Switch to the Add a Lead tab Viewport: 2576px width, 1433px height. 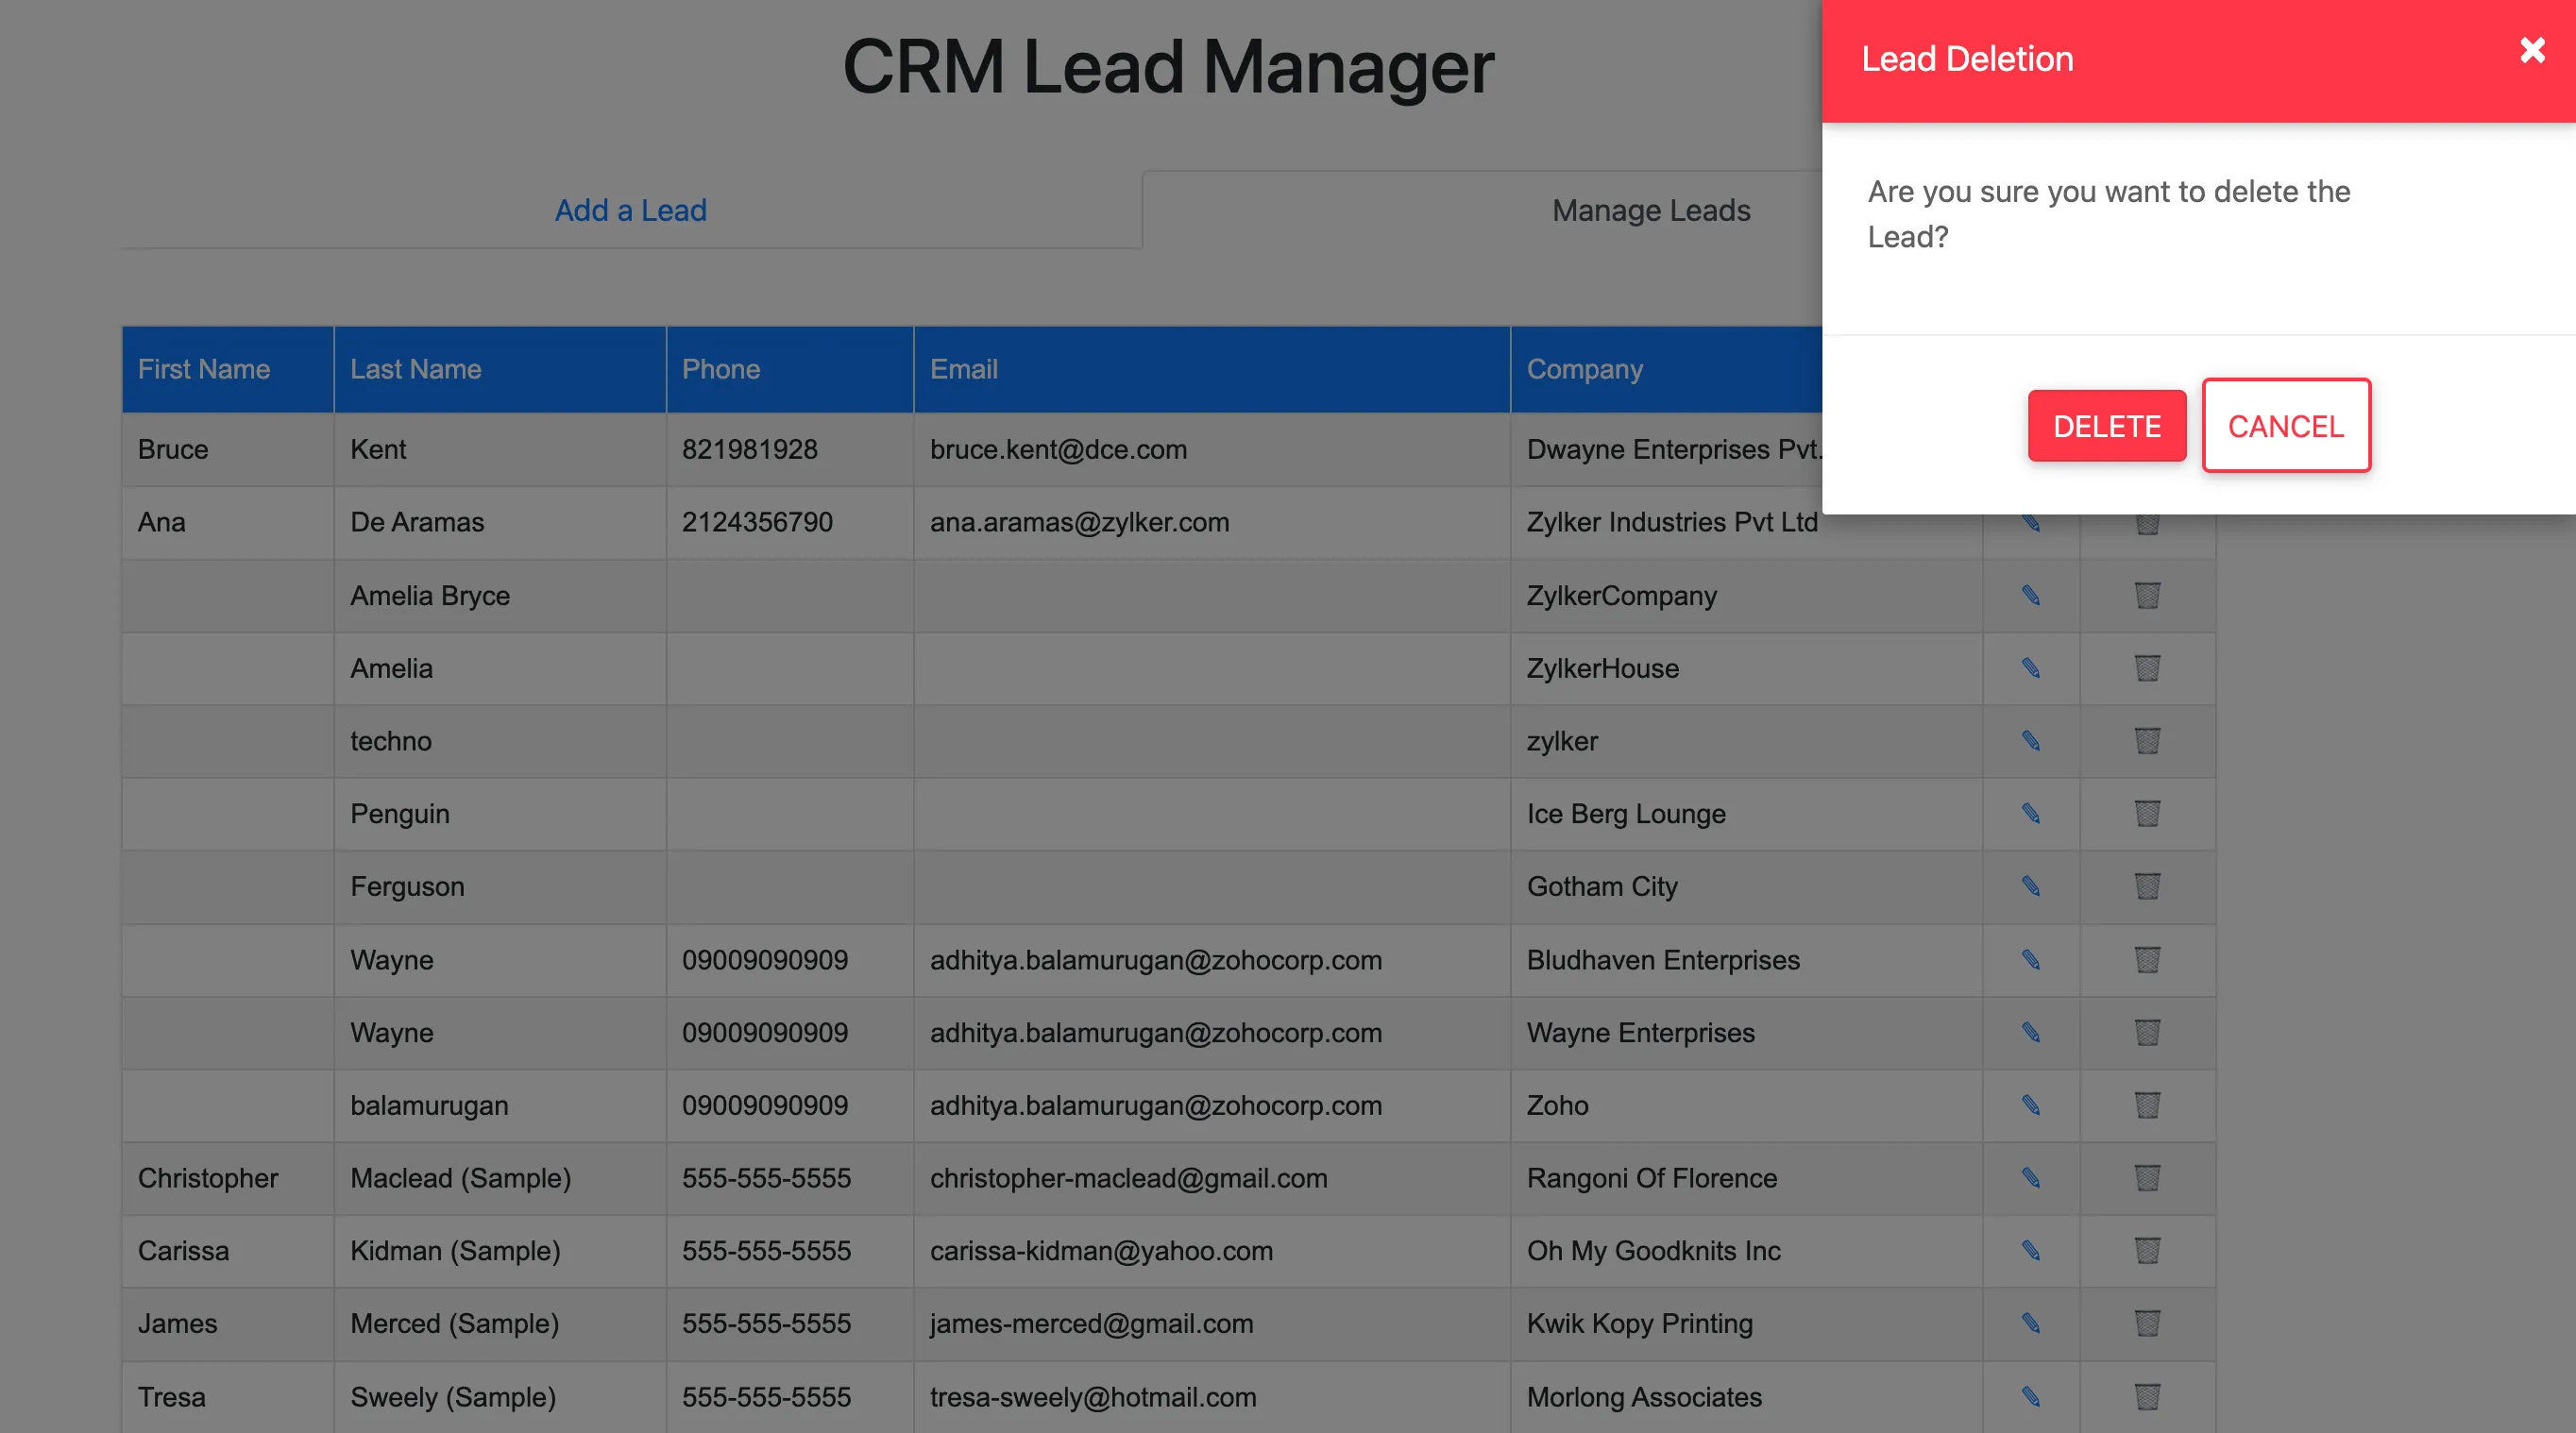(x=630, y=211)
